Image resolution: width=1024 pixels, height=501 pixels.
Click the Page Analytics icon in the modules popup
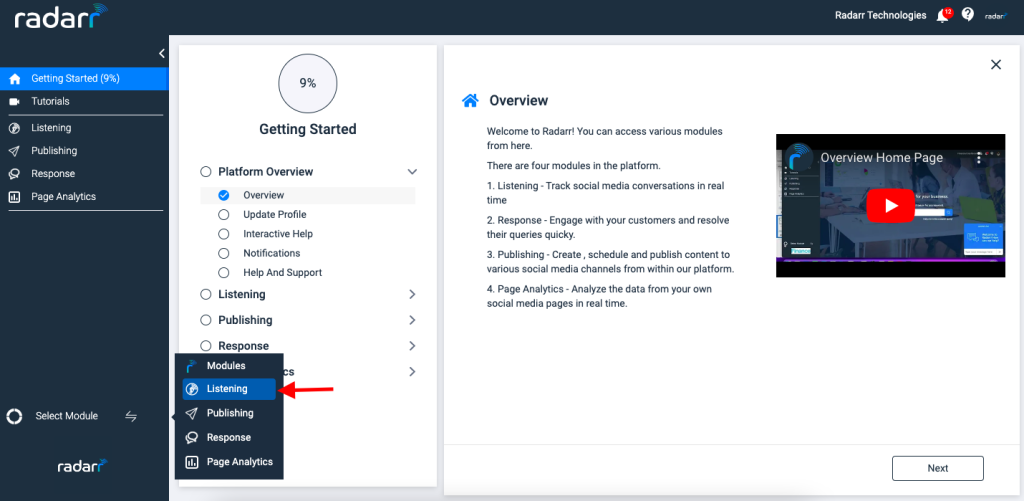coord(191,462)
